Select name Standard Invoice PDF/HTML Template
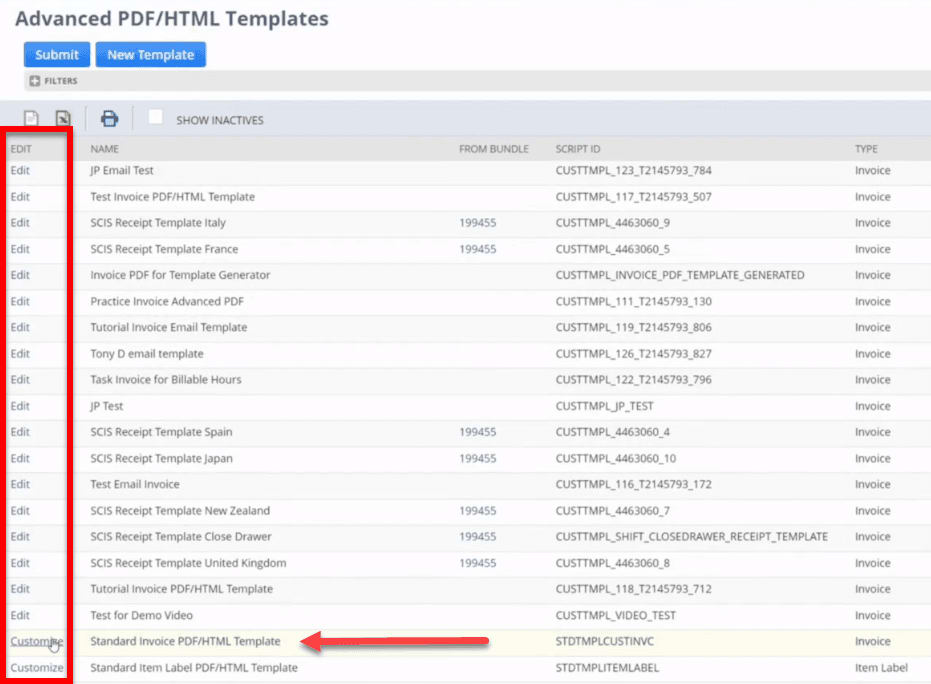The image size is (931, 684). (185, 641)
